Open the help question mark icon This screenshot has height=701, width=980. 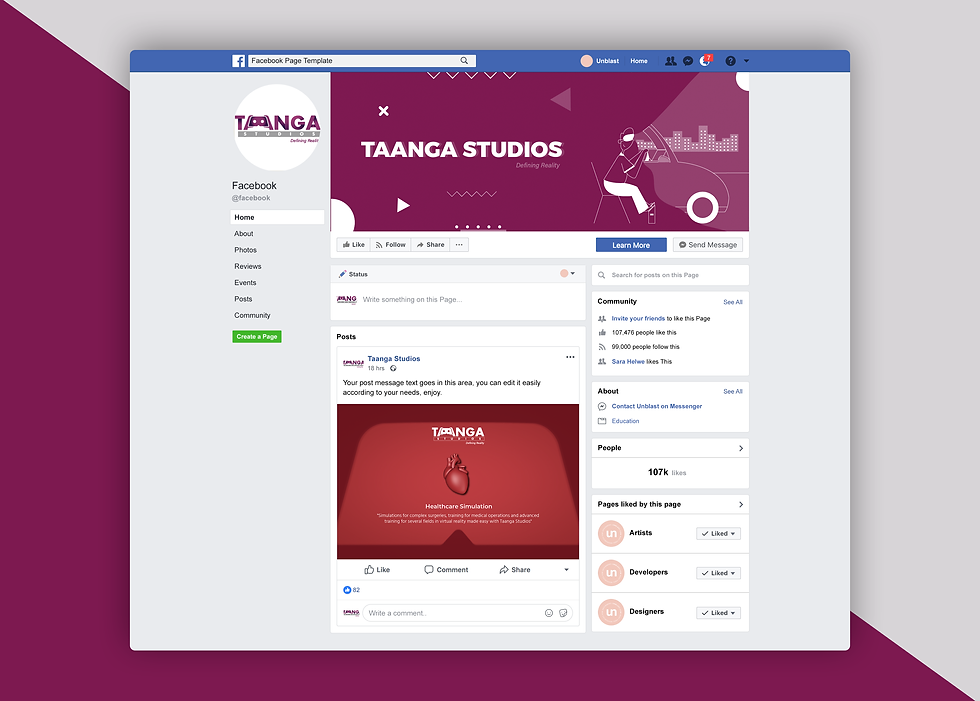pos(731,61)
